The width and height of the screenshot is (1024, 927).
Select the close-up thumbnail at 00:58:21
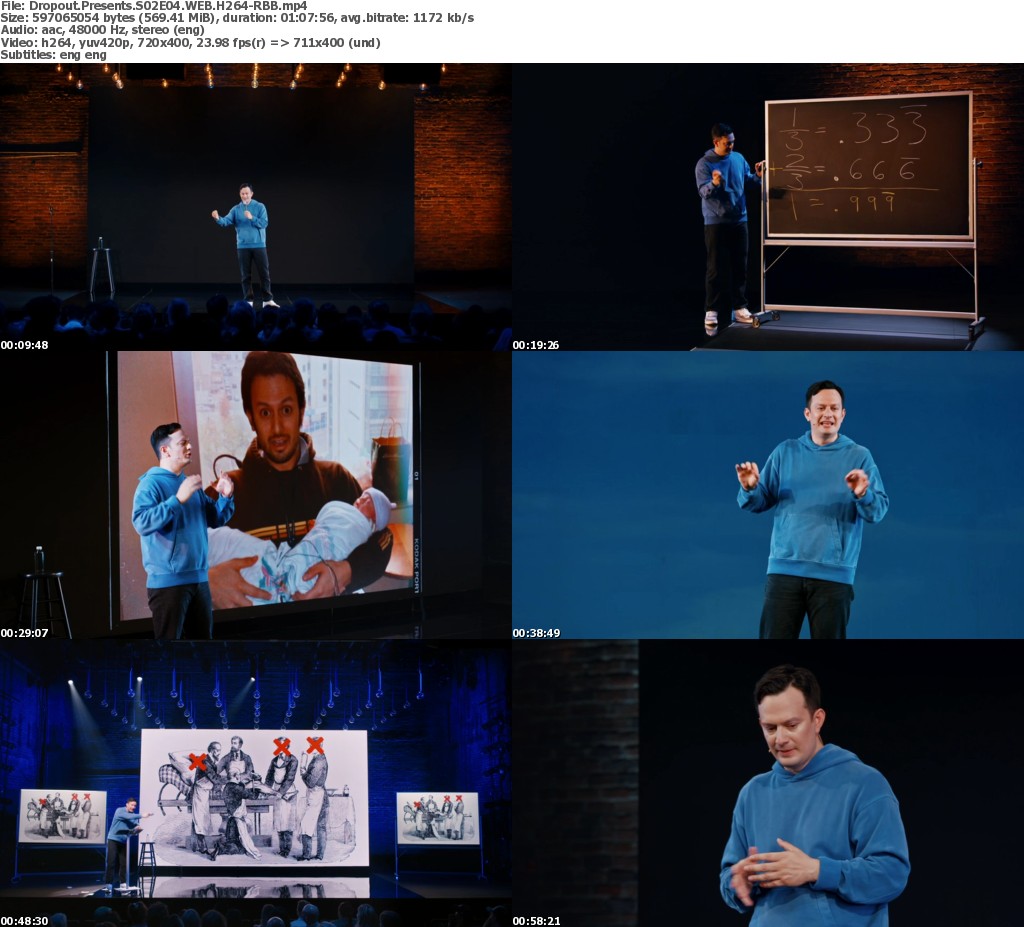coord(768,782)
